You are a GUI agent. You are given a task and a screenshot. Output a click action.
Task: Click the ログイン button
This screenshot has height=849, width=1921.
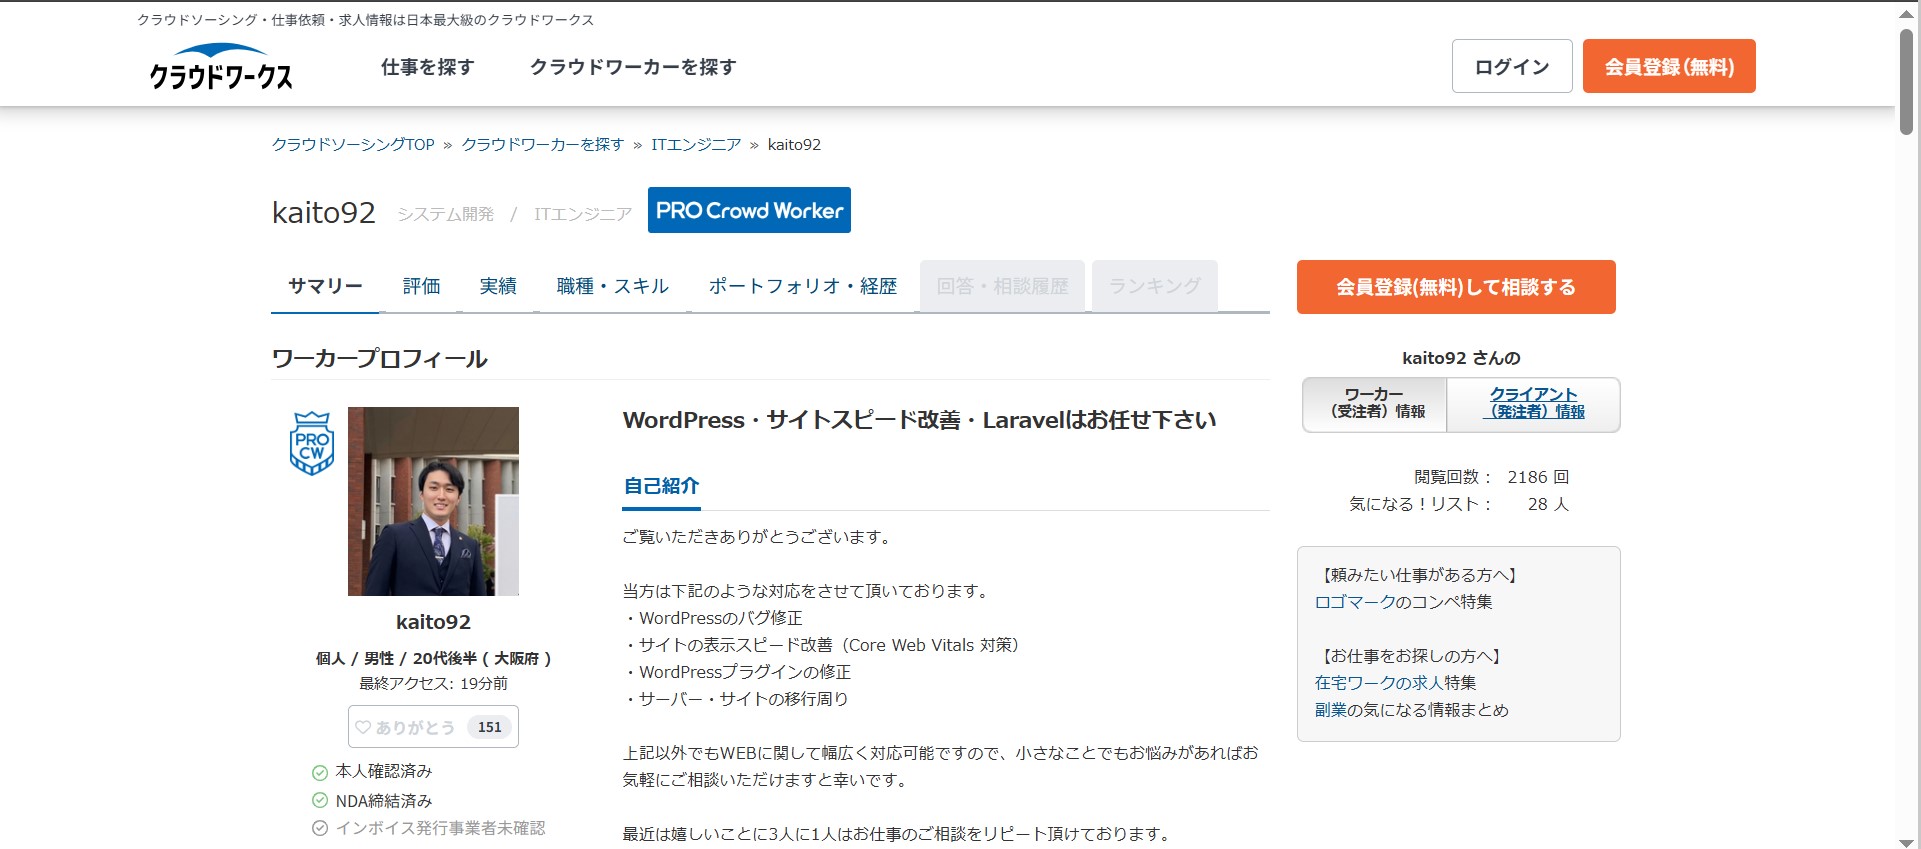tap(1512, 66)
